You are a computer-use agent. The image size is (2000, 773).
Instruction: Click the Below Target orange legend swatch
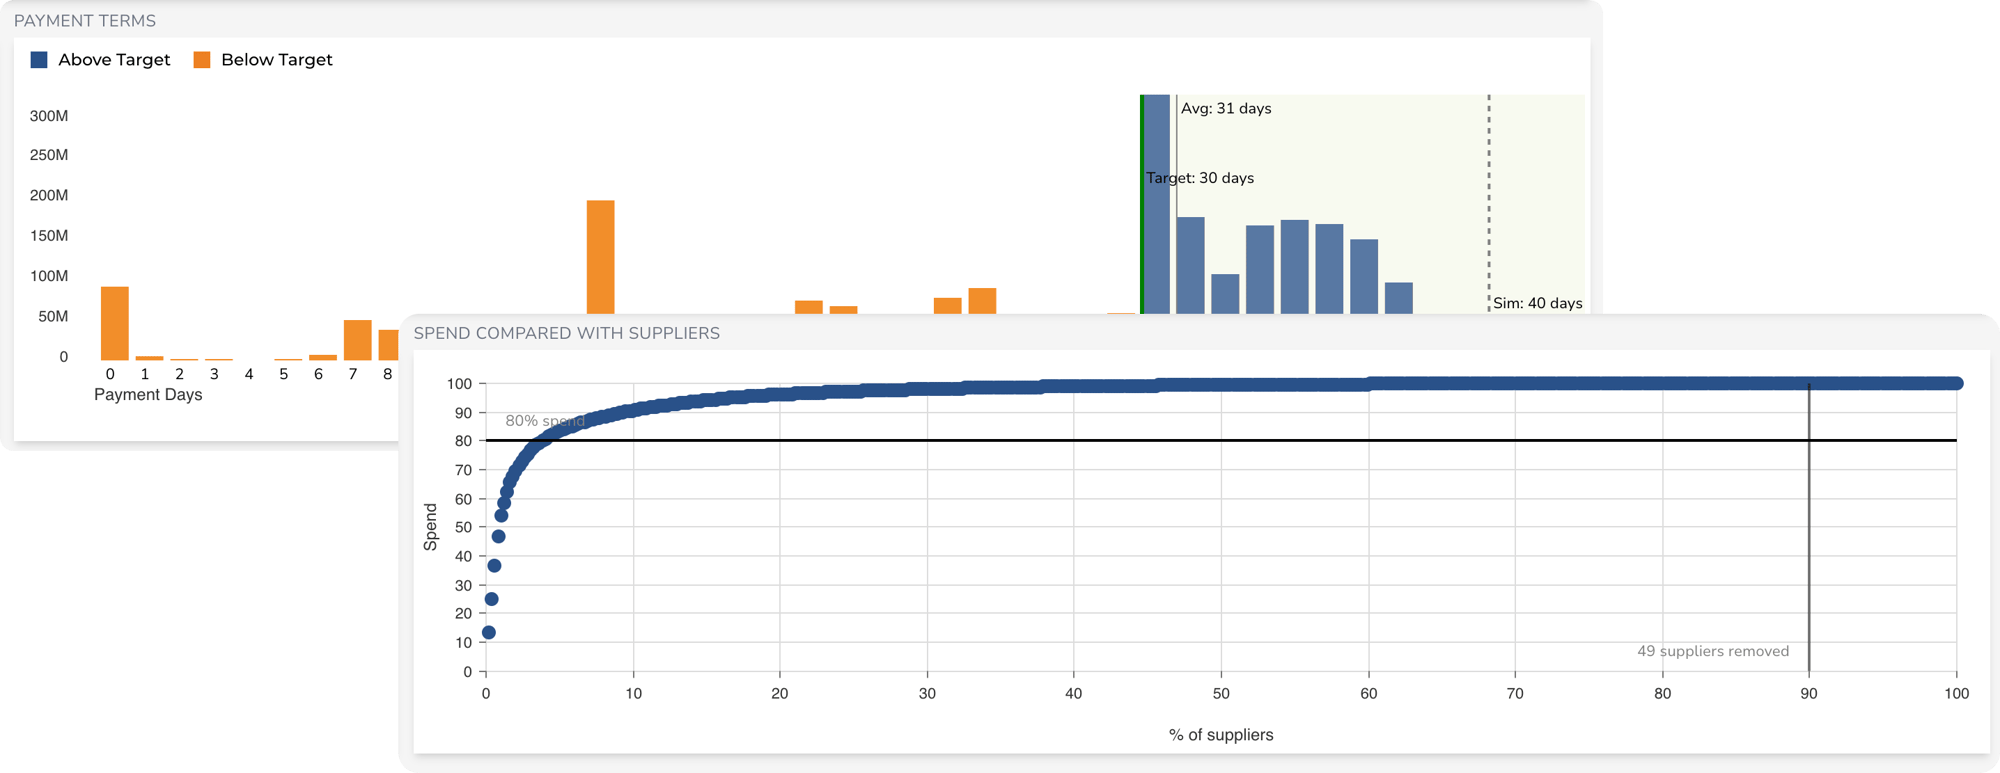click(202, 60)
